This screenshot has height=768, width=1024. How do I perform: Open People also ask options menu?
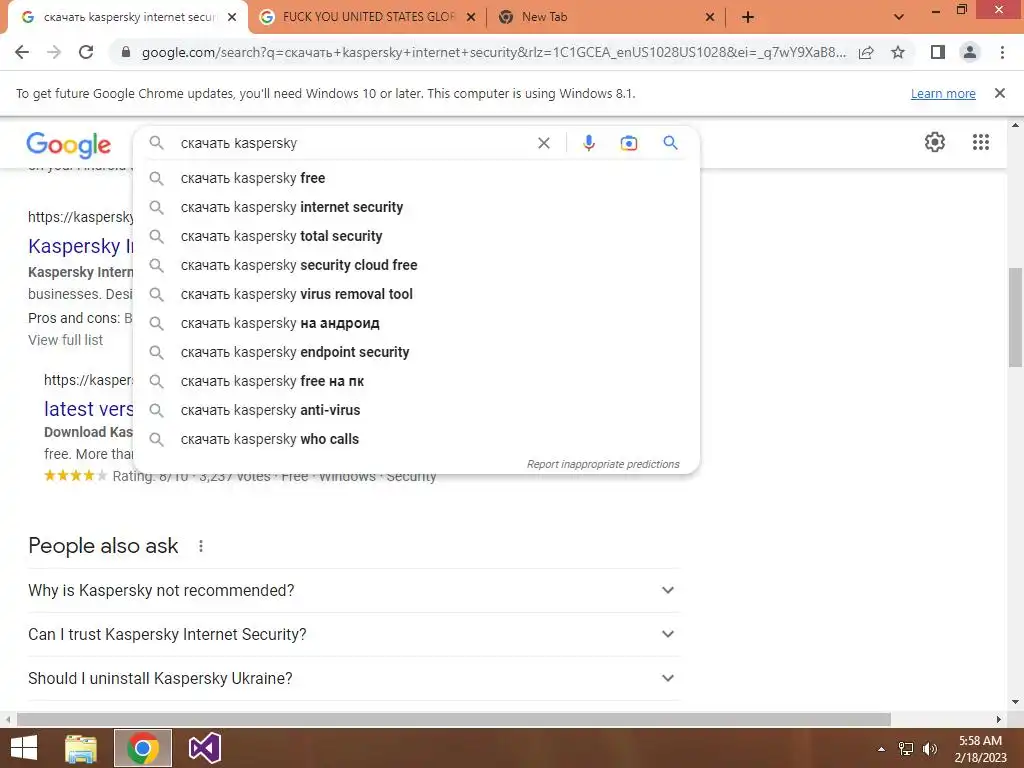point(201,546)
